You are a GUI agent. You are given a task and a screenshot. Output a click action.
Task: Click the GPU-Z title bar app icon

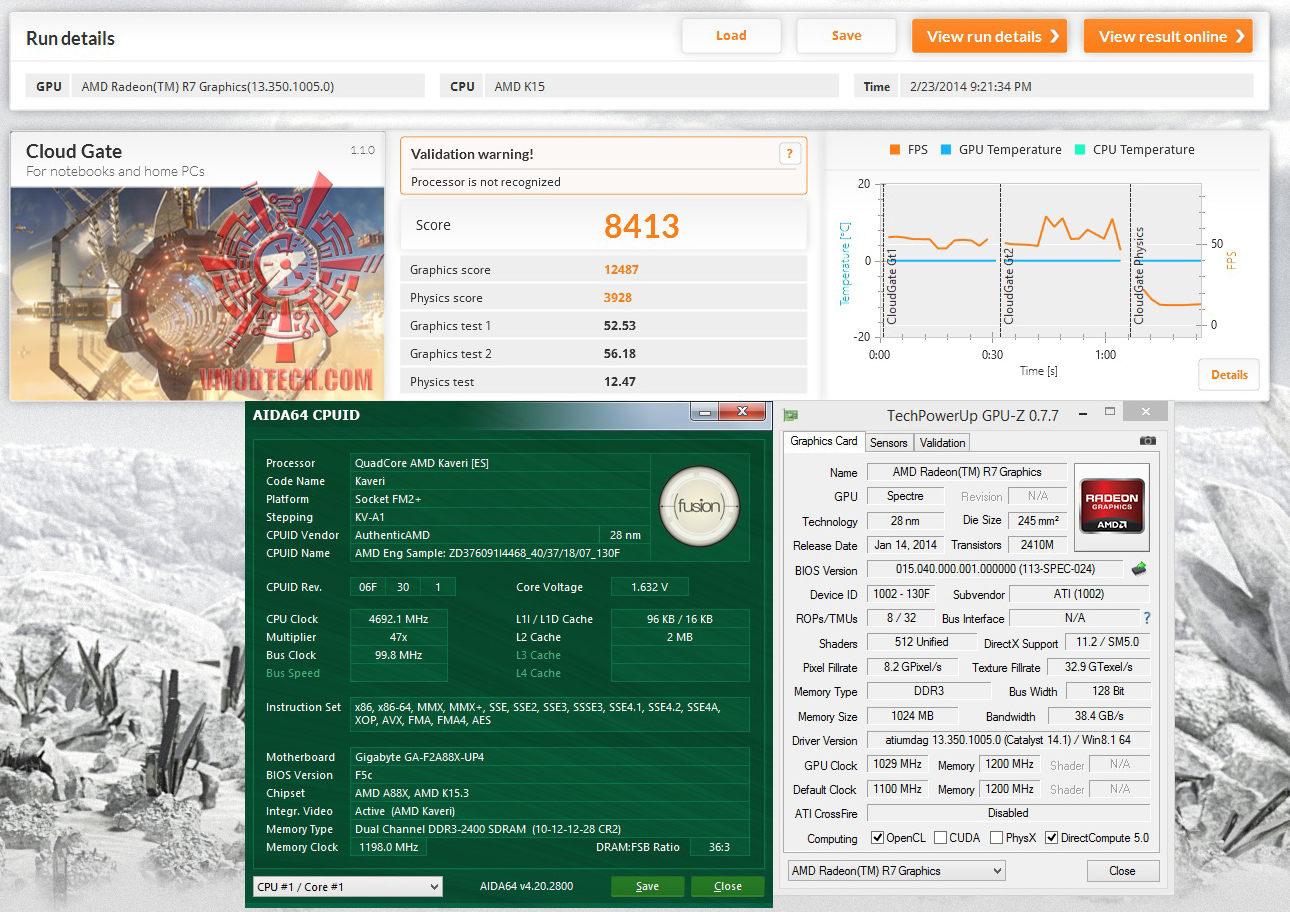[x=791, y=415]
